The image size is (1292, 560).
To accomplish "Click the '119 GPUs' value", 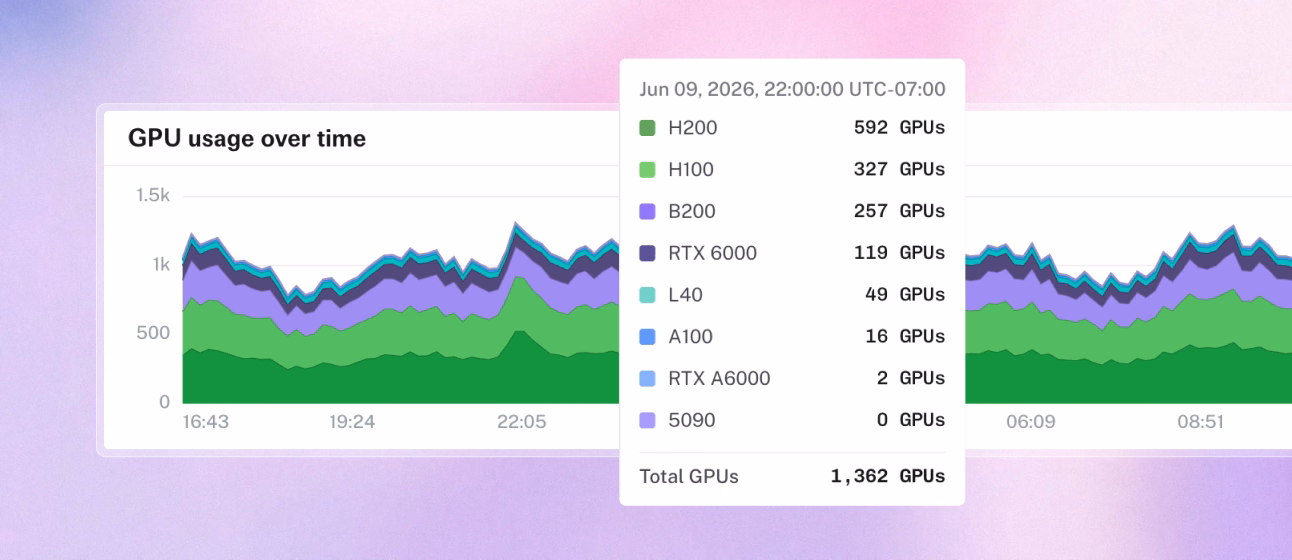I will coord(899,253).
